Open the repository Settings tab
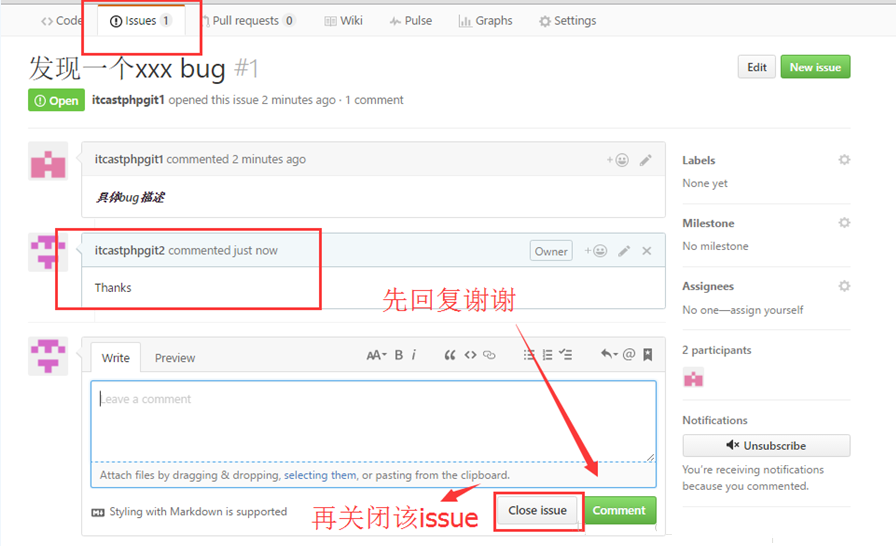Viewport: 896px width, 546px height. [567, 21]
